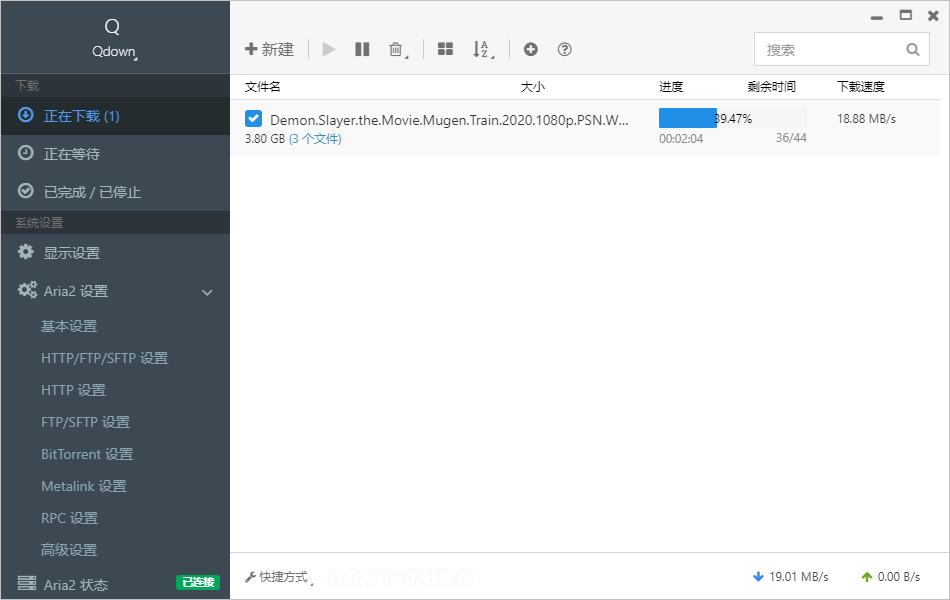The image size is (950, 600).
Task: Uncheck the Demon.Slayer download checkbox
Action: (x=253, y=119)
